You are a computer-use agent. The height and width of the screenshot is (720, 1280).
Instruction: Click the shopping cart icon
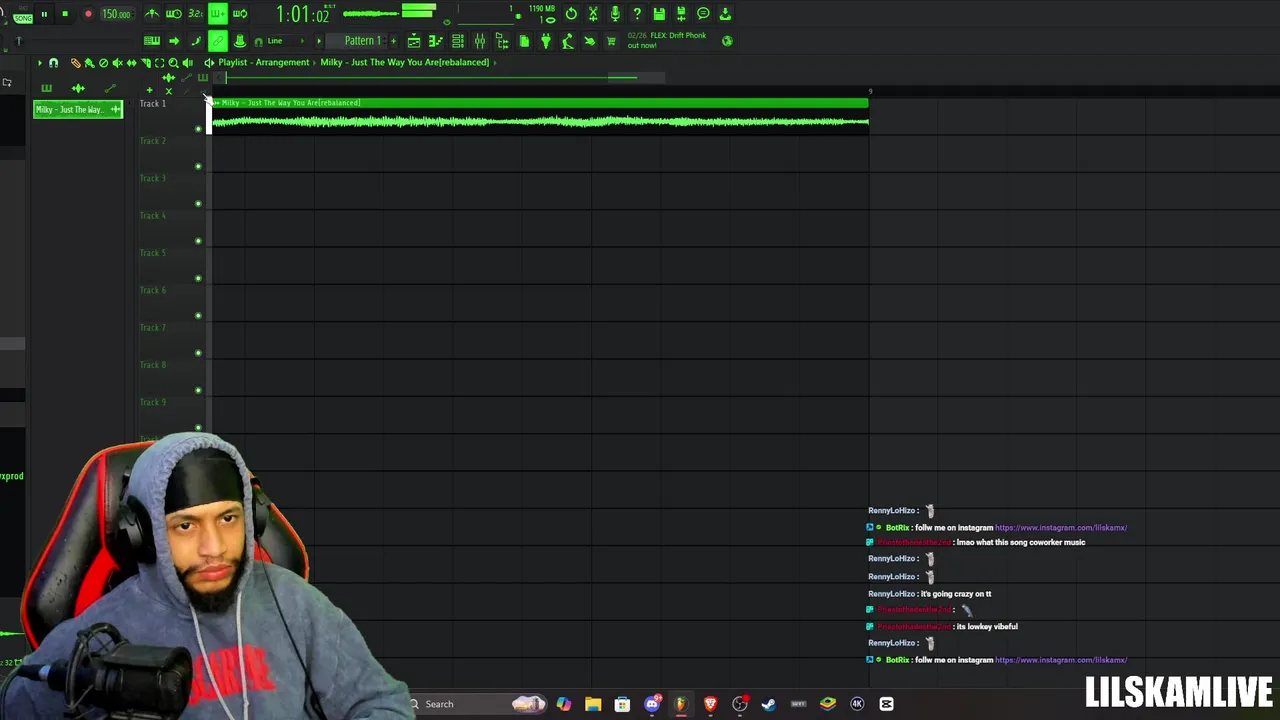[x=611, y=41]
